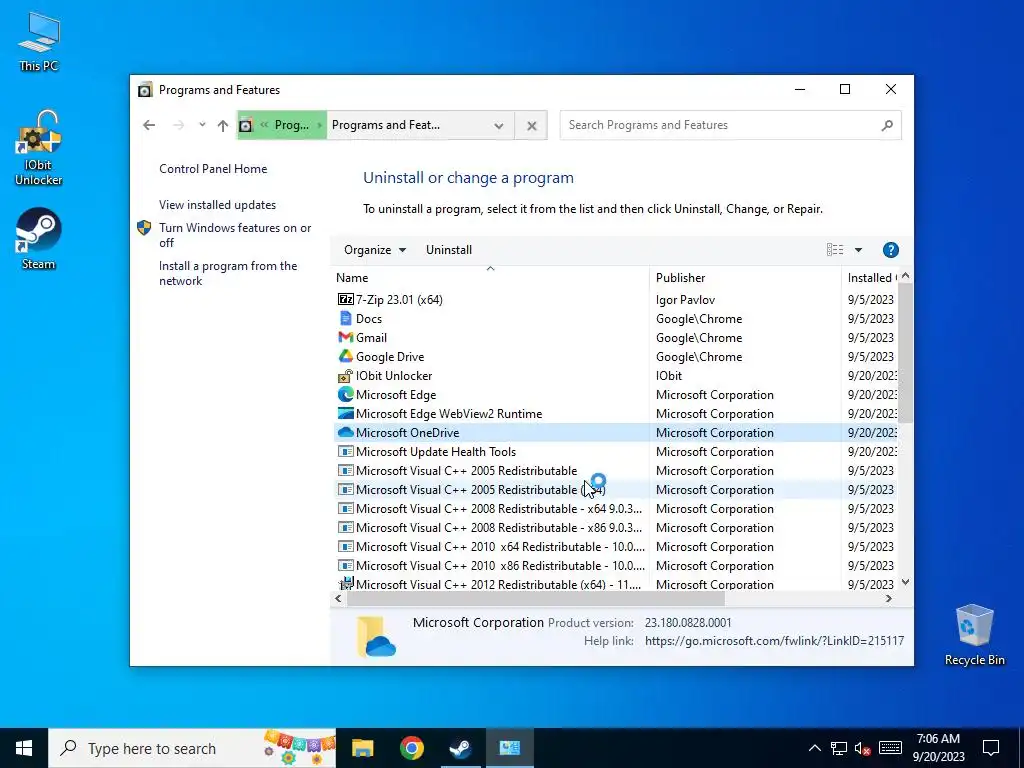Launch IObit Unlocker desktop shortcut
1024x768 pixels.
[39, 148]
